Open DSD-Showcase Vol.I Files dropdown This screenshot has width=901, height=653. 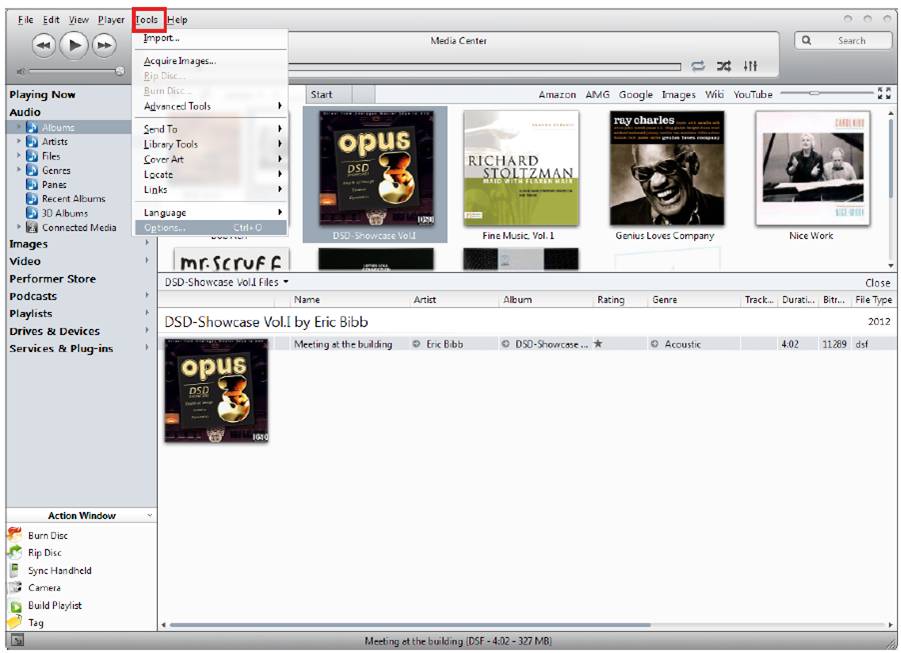pos(226,282)
